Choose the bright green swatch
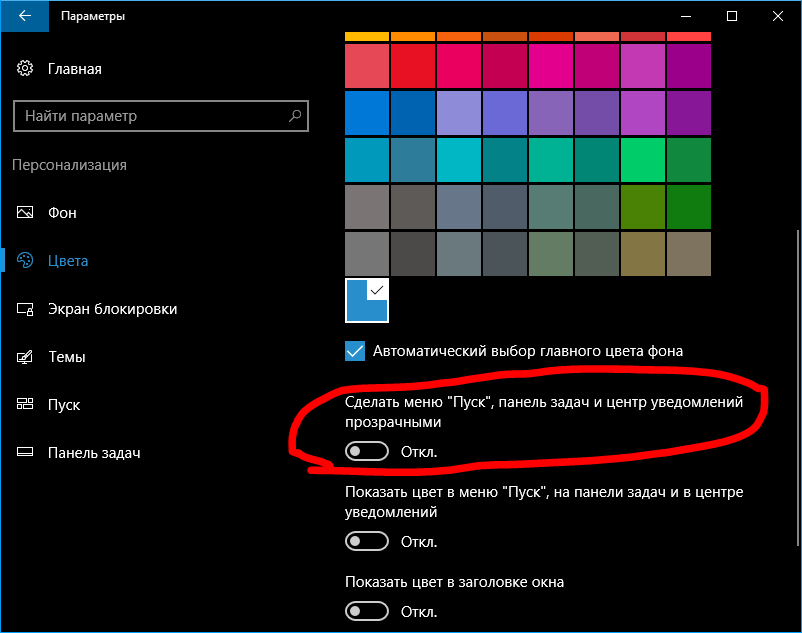802x633 pixels. [643, 160]
